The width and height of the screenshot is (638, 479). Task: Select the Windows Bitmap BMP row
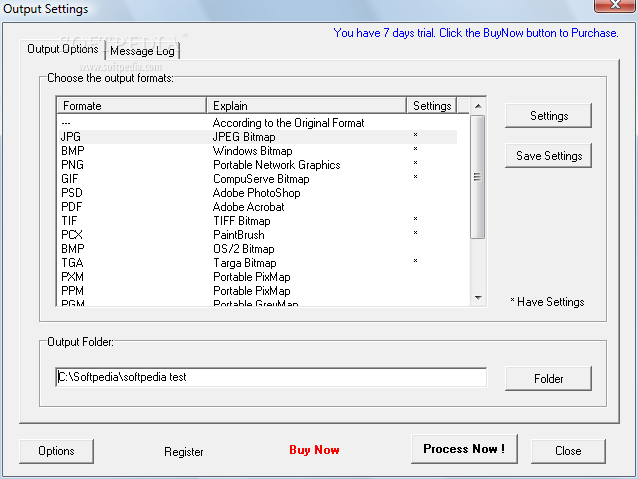coord(258,151)
